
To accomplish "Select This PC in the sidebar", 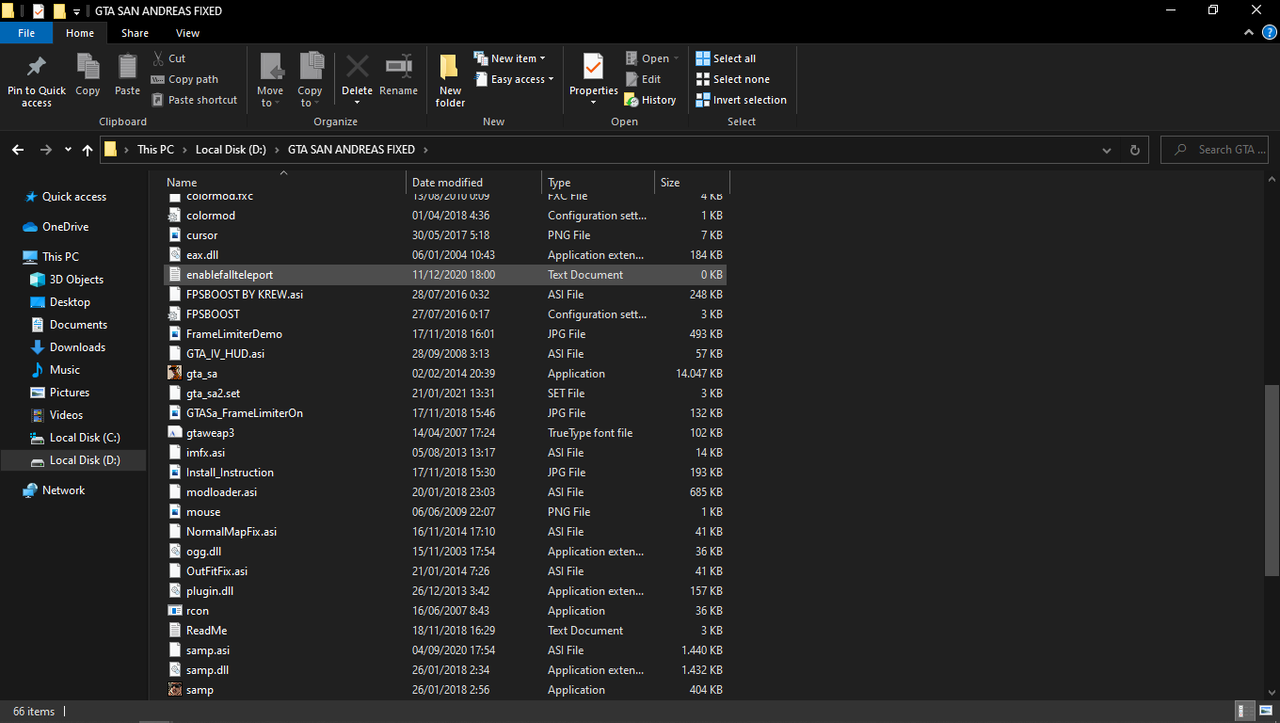I will pyautogui.click(x=60, y=257).
